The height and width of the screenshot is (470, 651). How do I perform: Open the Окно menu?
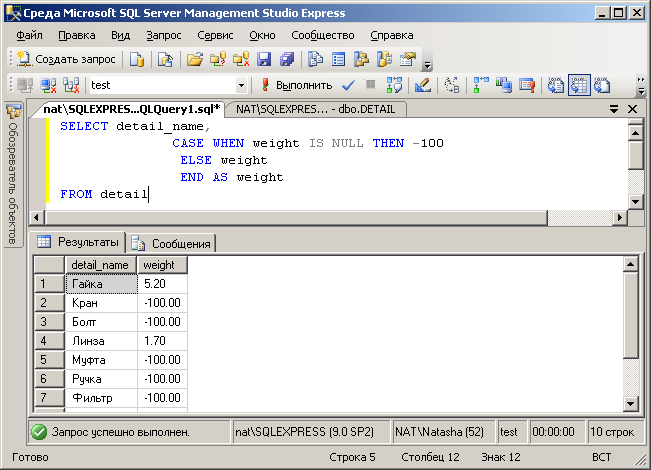click(x=262, y=35)
